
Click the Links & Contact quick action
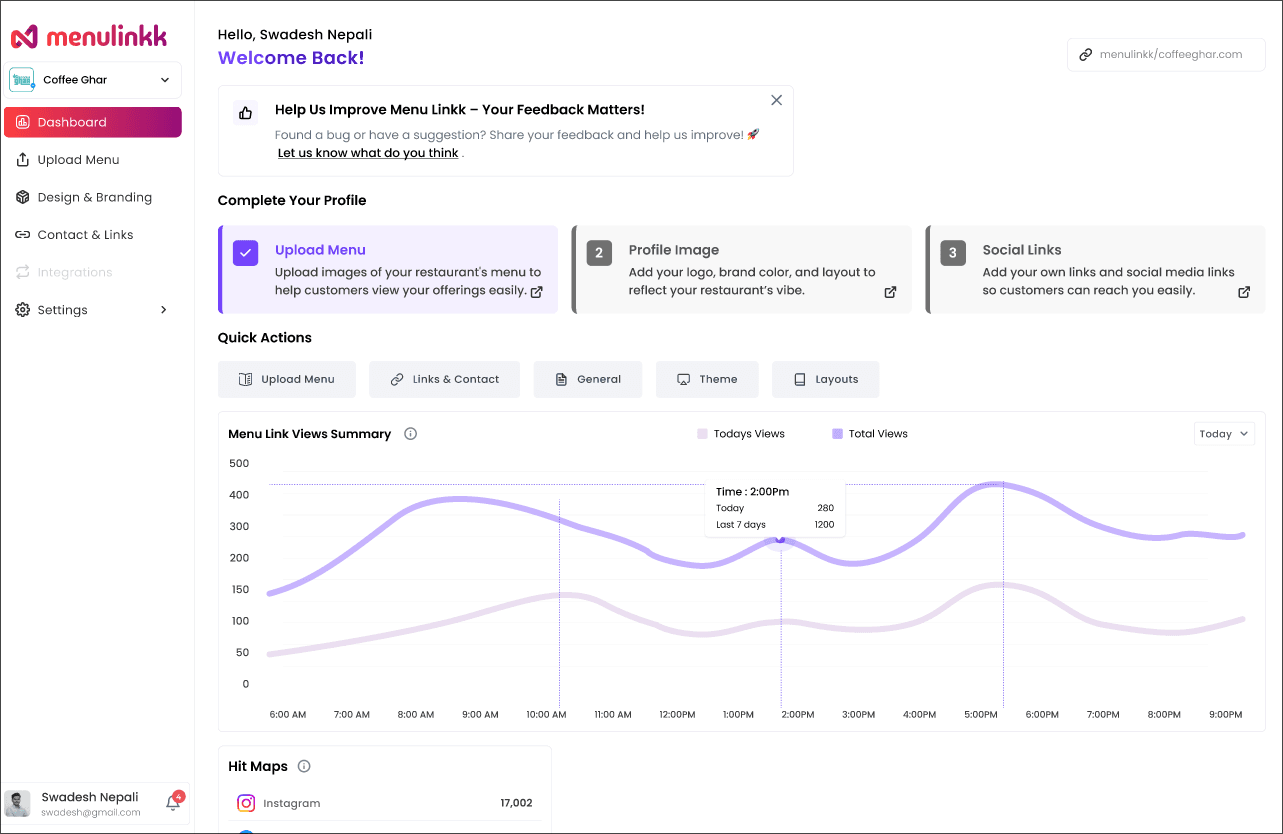[444, 379]
